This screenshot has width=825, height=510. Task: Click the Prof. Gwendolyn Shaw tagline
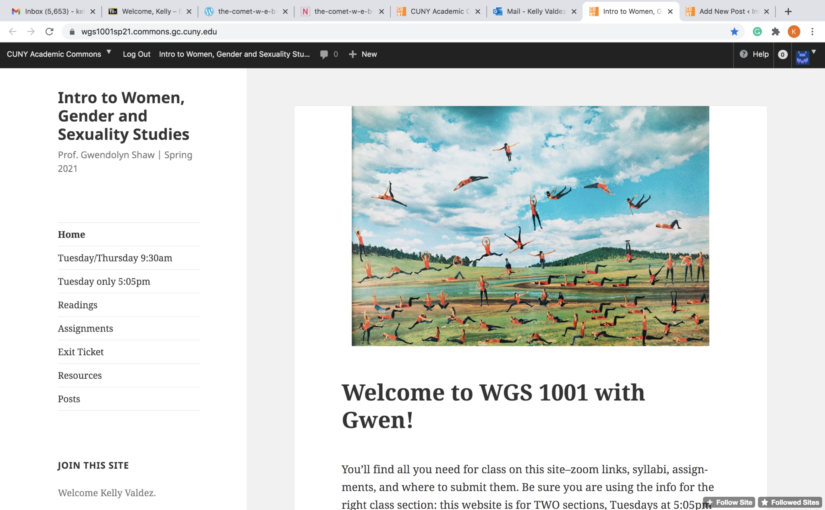click(125, 162)
